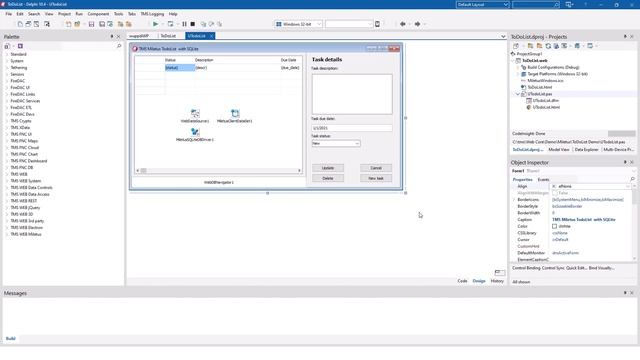640x360 pixels.
Task: Select ToDoList.html in project tree
Action: (540, 87)
